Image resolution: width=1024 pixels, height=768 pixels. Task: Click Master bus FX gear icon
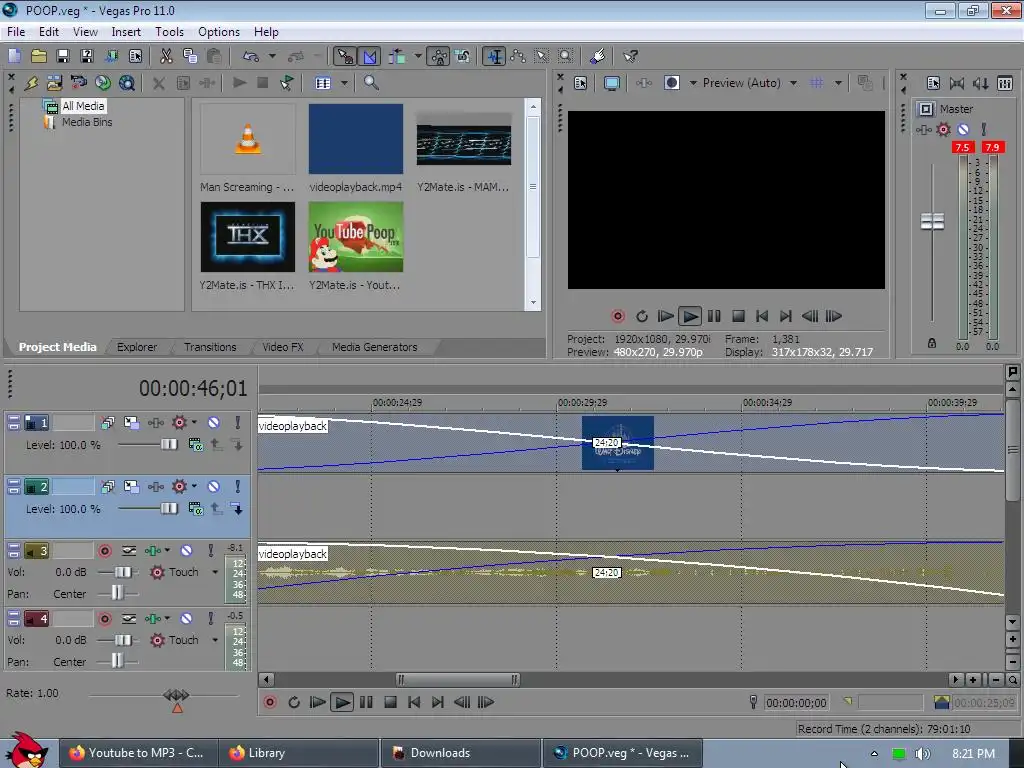click(943, 129)
